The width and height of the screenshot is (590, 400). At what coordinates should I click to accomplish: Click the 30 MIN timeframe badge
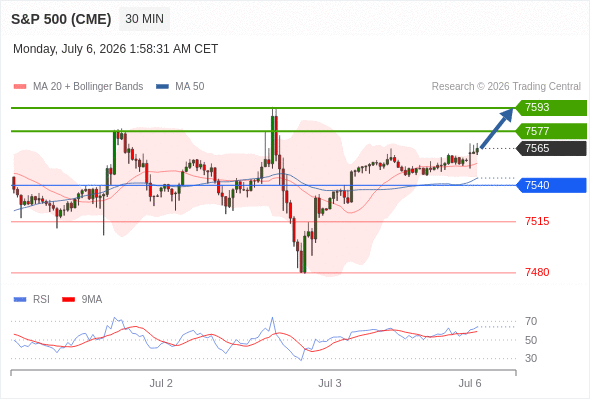click(x=144, y=19)
